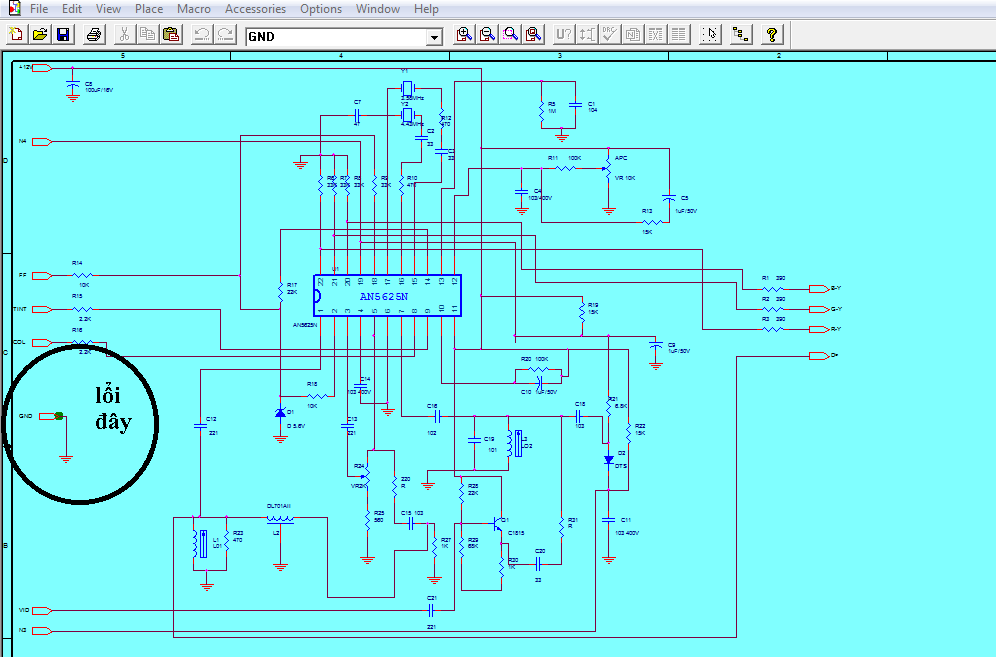Zoom out with the minus magnifier icon

[487, 35]
